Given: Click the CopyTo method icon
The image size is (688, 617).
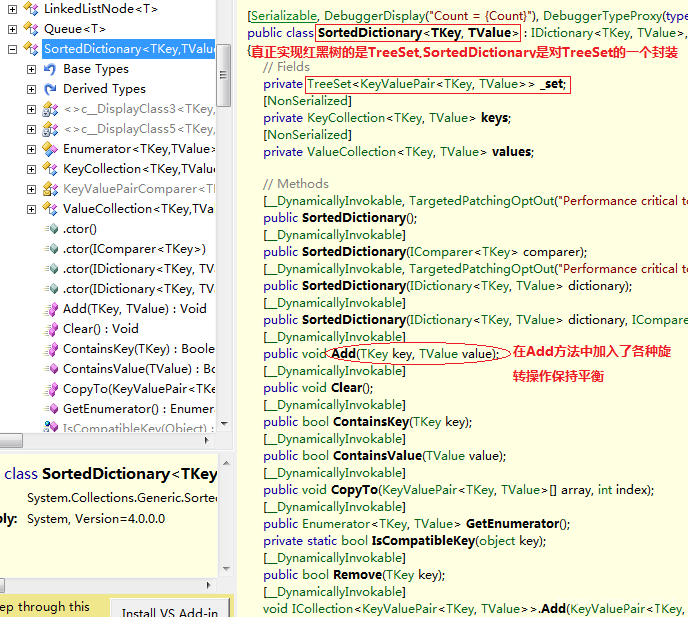Looking at the screenshot, I should (51, 389).
